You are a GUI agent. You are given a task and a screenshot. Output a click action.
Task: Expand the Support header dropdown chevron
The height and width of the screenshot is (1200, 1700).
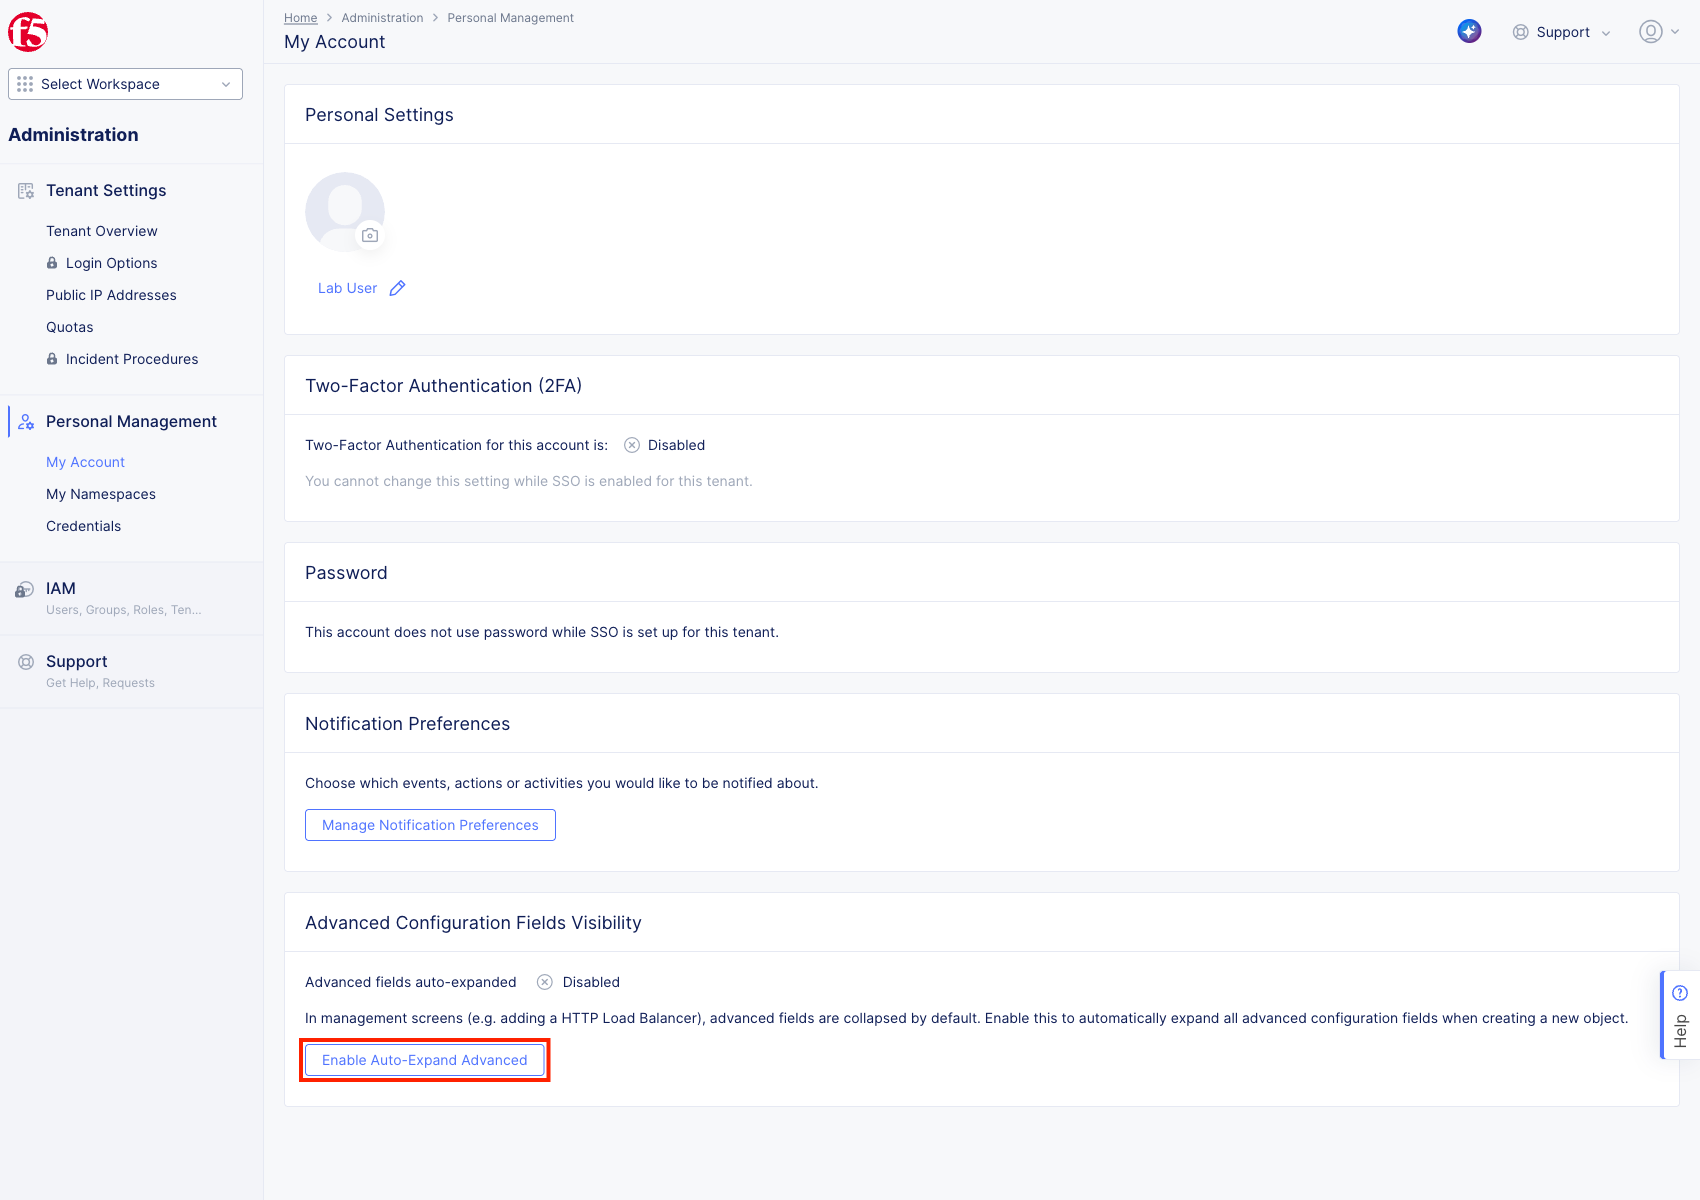coord(1606,33)
